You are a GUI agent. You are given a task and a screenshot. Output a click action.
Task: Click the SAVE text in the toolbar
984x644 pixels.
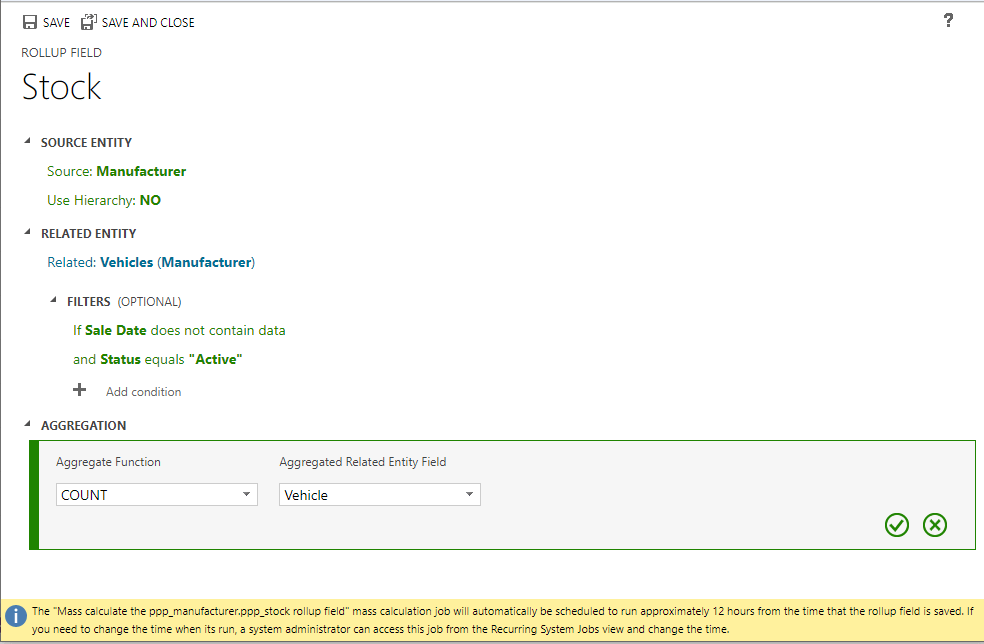click(56, 22)
